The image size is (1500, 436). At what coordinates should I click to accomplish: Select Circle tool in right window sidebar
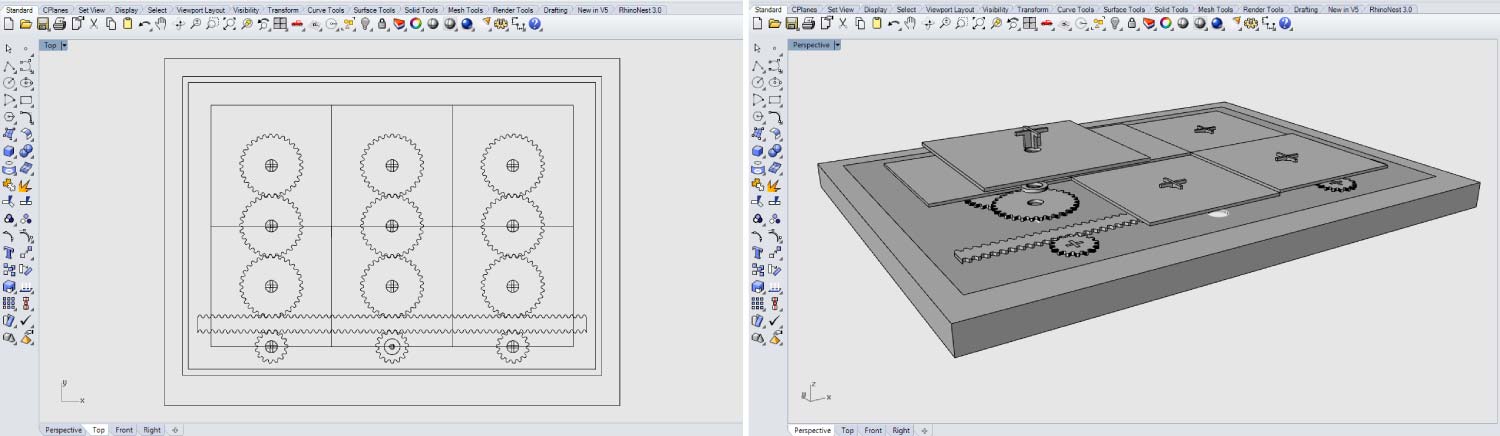[759, 83]
